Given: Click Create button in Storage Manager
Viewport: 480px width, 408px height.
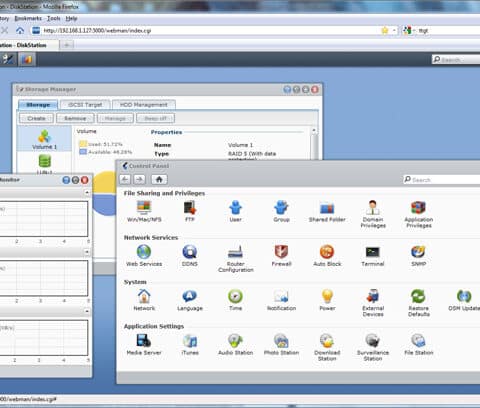Looking at the screenshot, I should (36, 118).
